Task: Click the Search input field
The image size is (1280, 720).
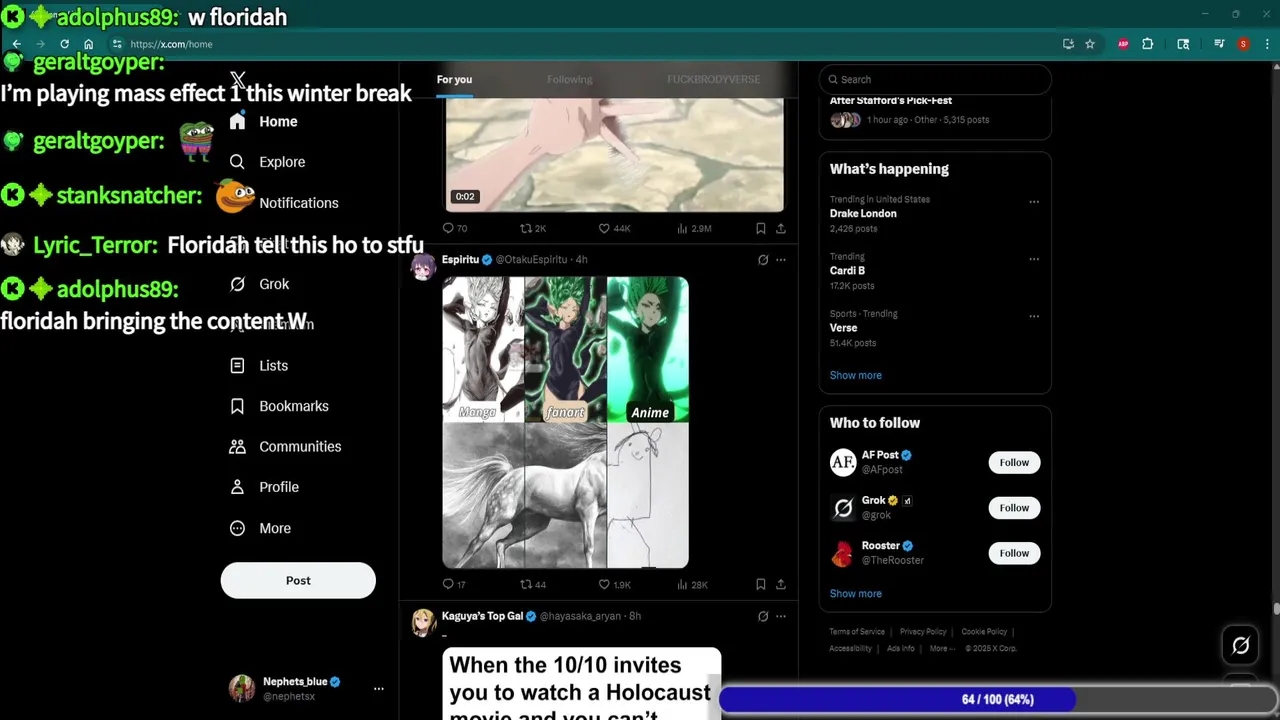Action: pos(935,79)
